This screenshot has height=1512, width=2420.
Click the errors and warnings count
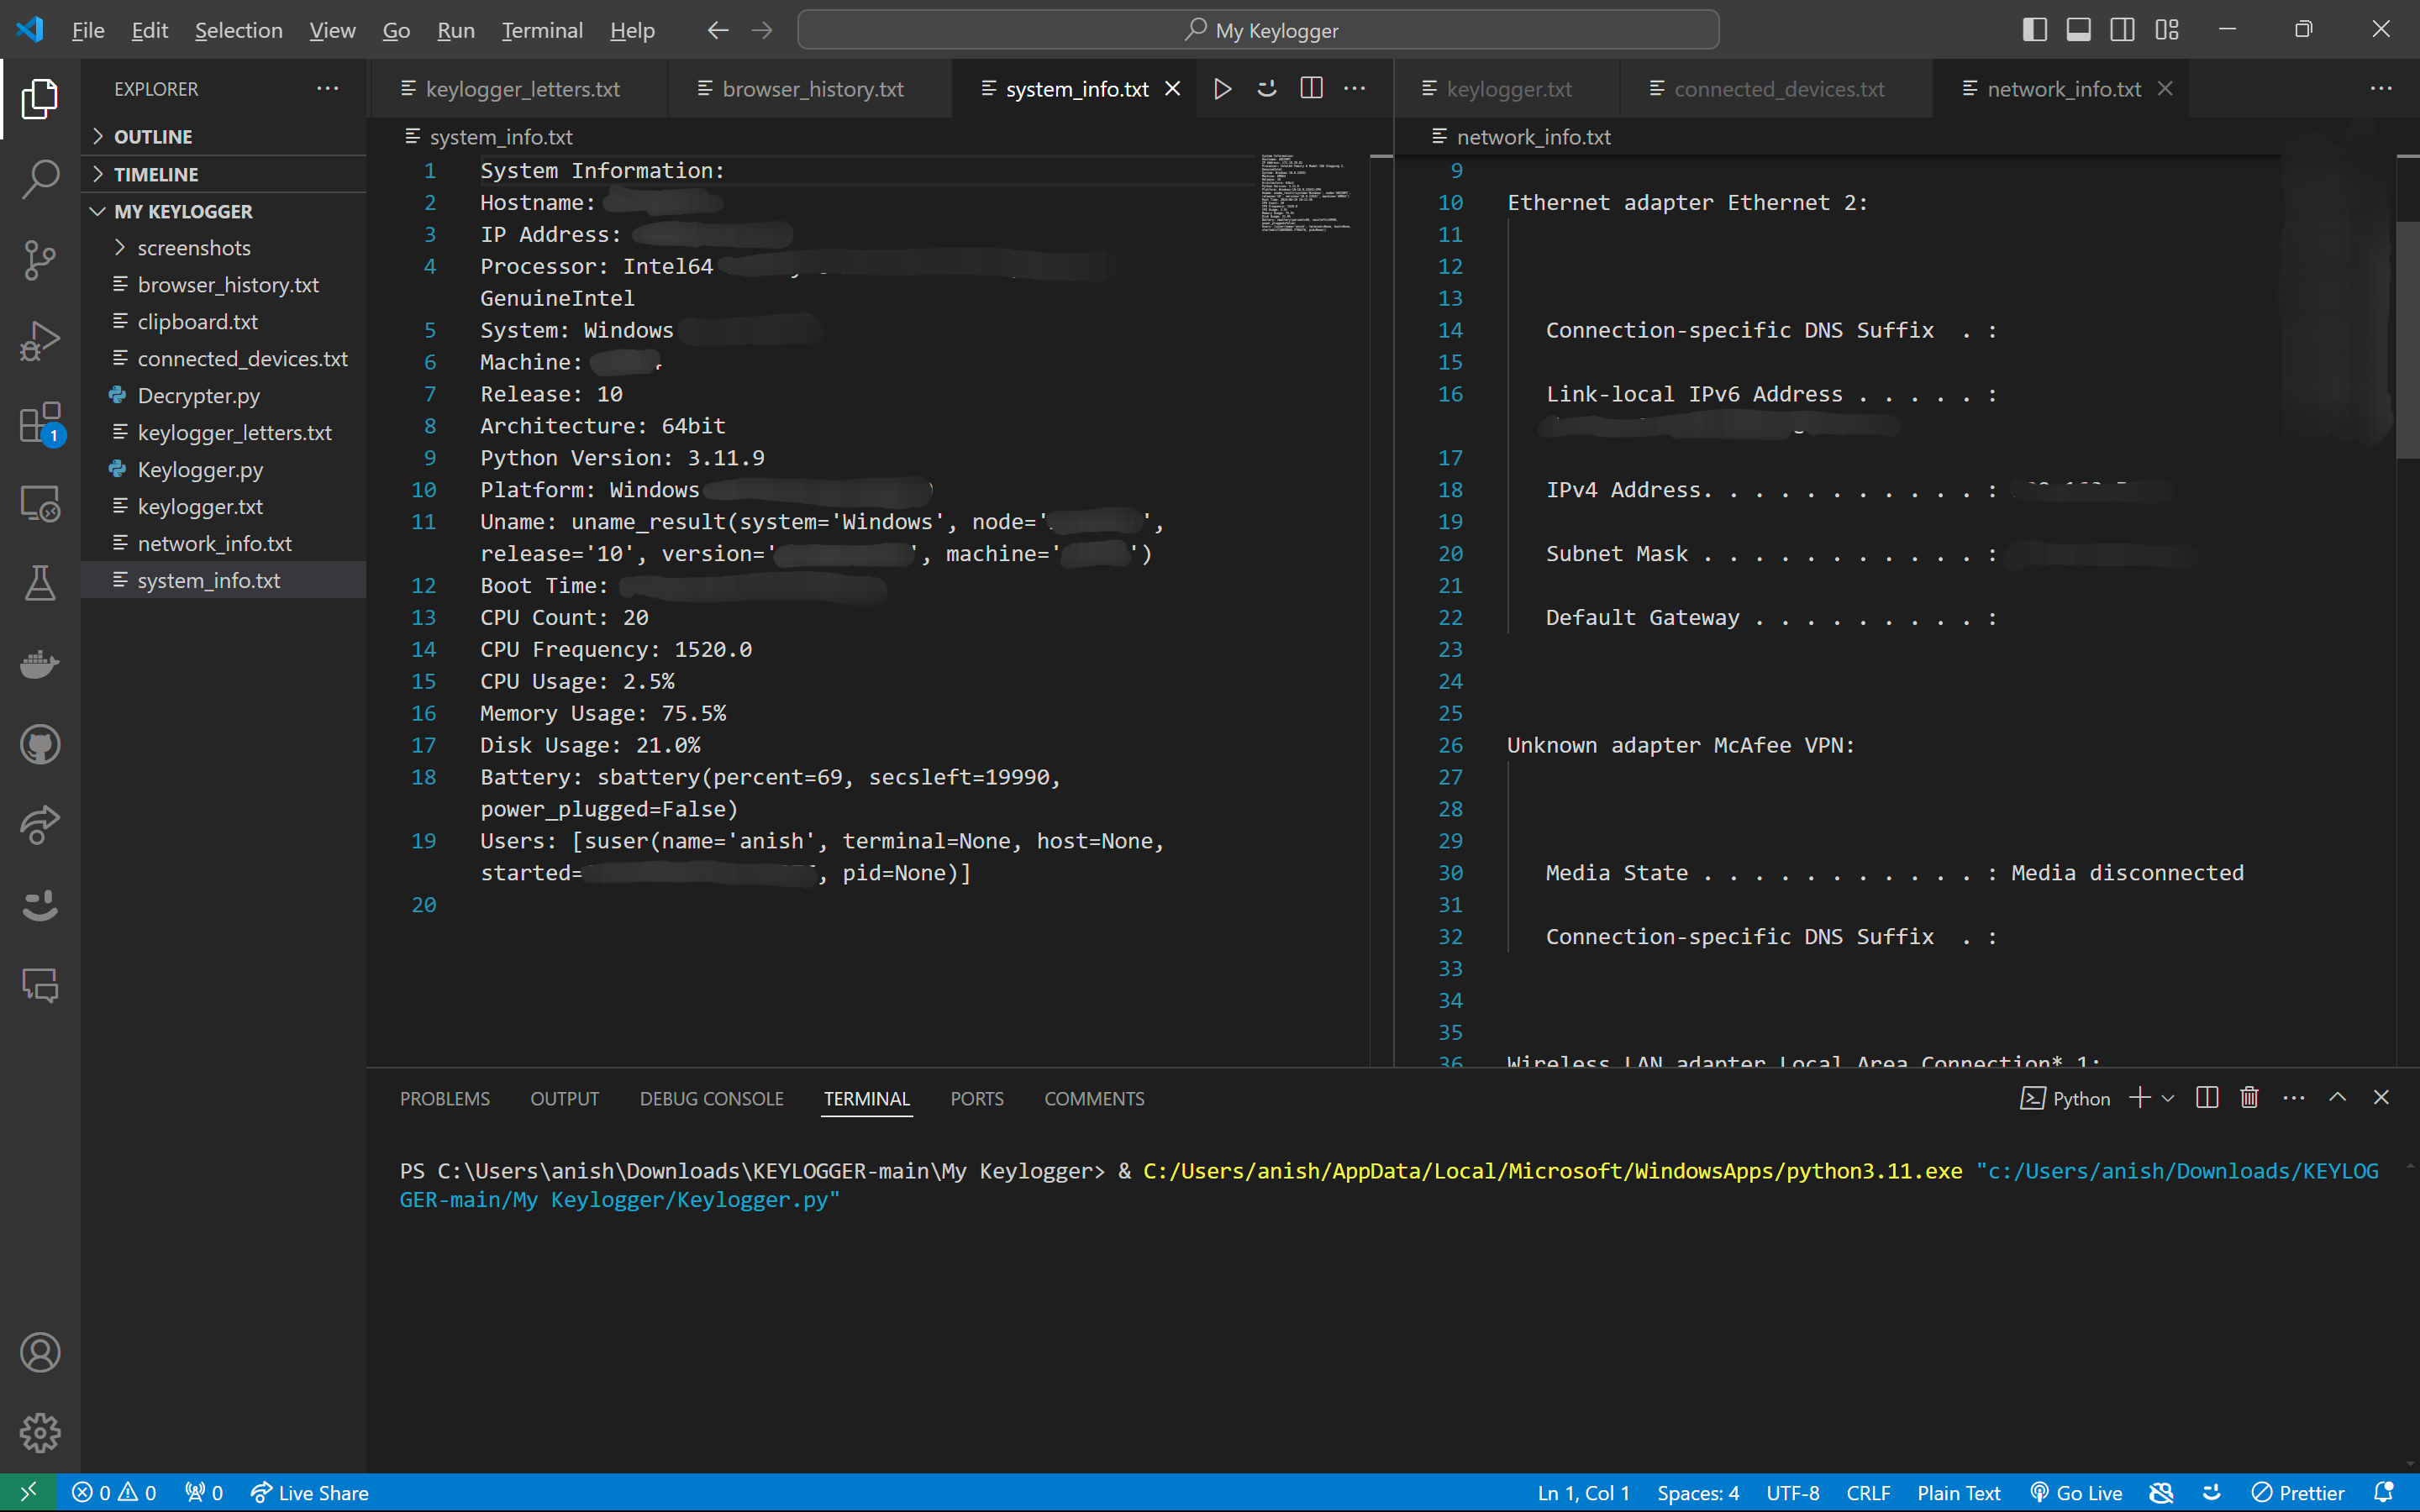tap(114, 1493)
